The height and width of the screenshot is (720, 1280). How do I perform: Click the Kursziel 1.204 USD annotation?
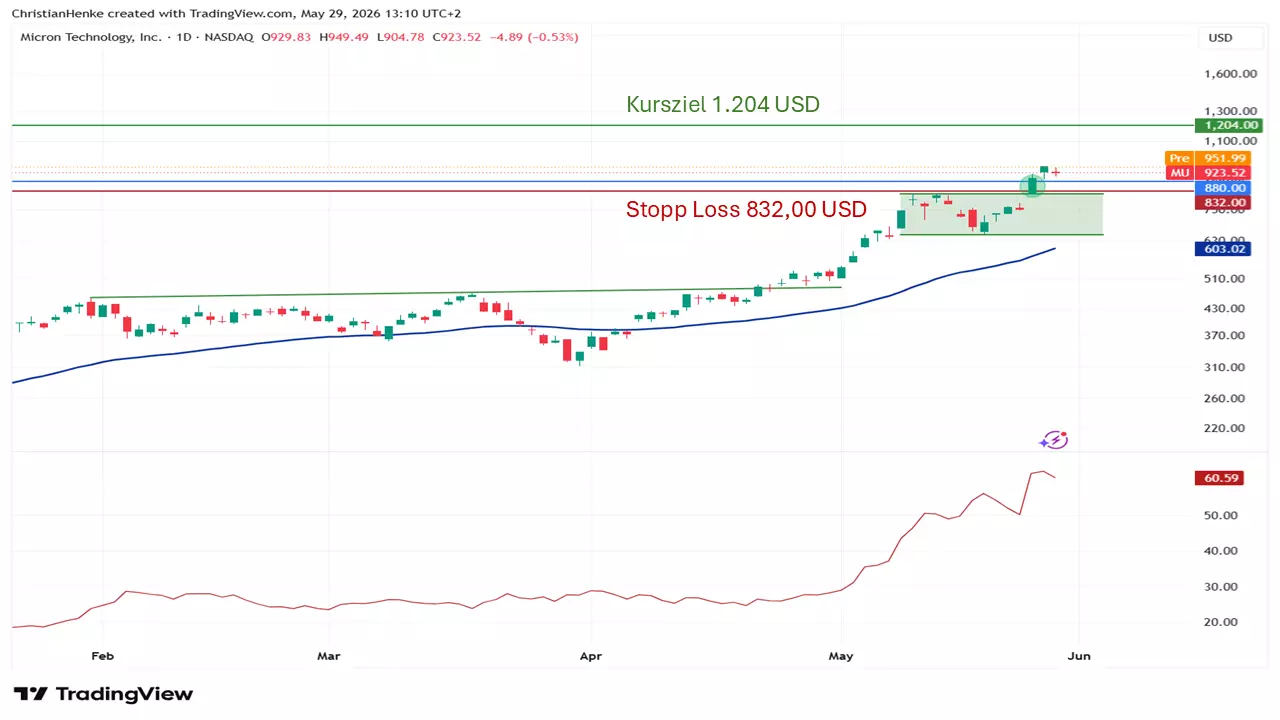pyautogui.click(x=723, y=104)
